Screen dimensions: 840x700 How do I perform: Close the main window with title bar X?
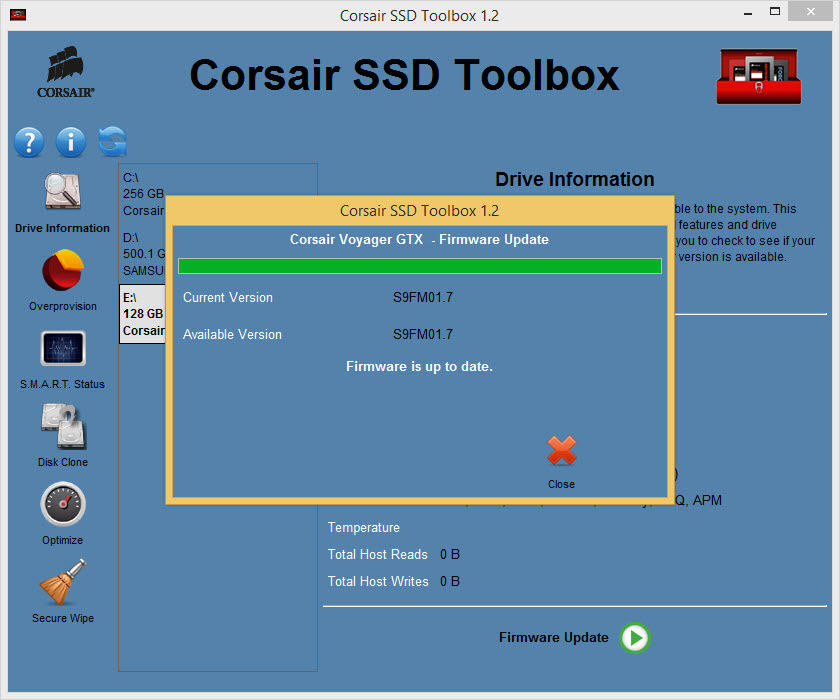(811, 12)
